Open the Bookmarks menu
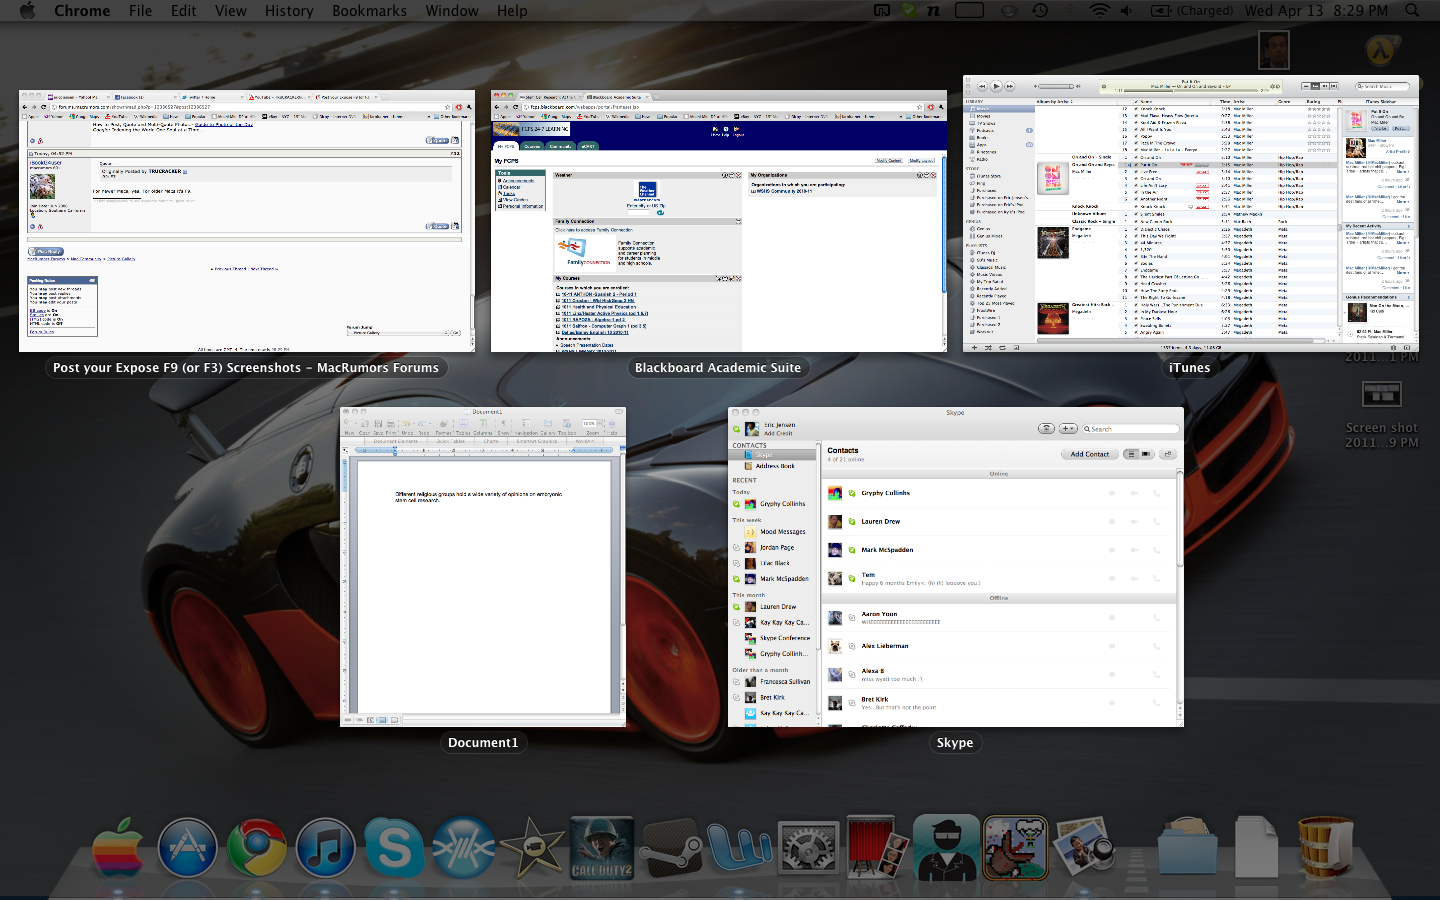The width and height of the screenshot is (1440, 900). pyautogui.click(x=369, y=10)
